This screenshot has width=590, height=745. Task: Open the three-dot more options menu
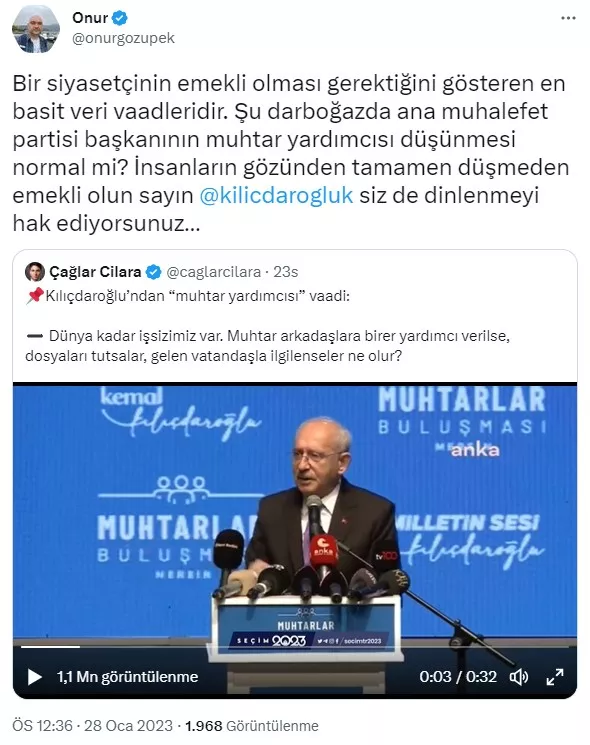[568, 19]
